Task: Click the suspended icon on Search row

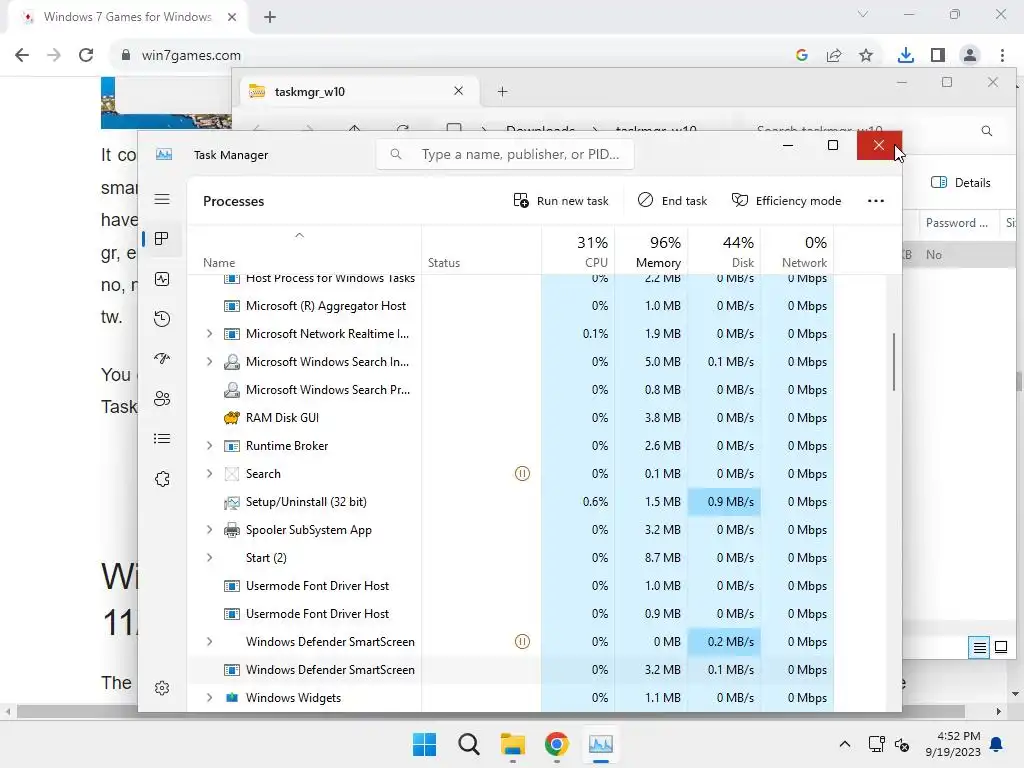Action: pyautogui.click(x=522, y=473)
